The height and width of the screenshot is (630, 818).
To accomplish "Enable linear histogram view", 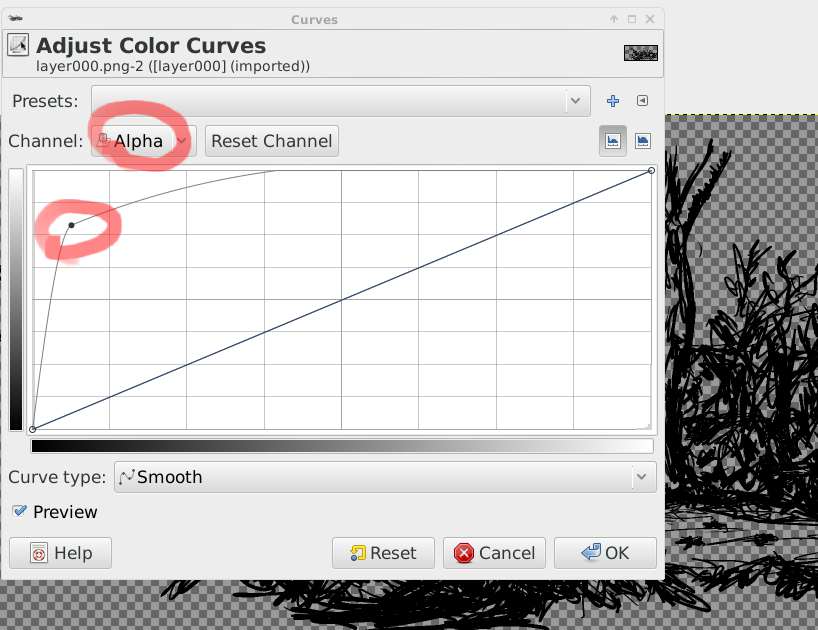I will coord(612,141).
